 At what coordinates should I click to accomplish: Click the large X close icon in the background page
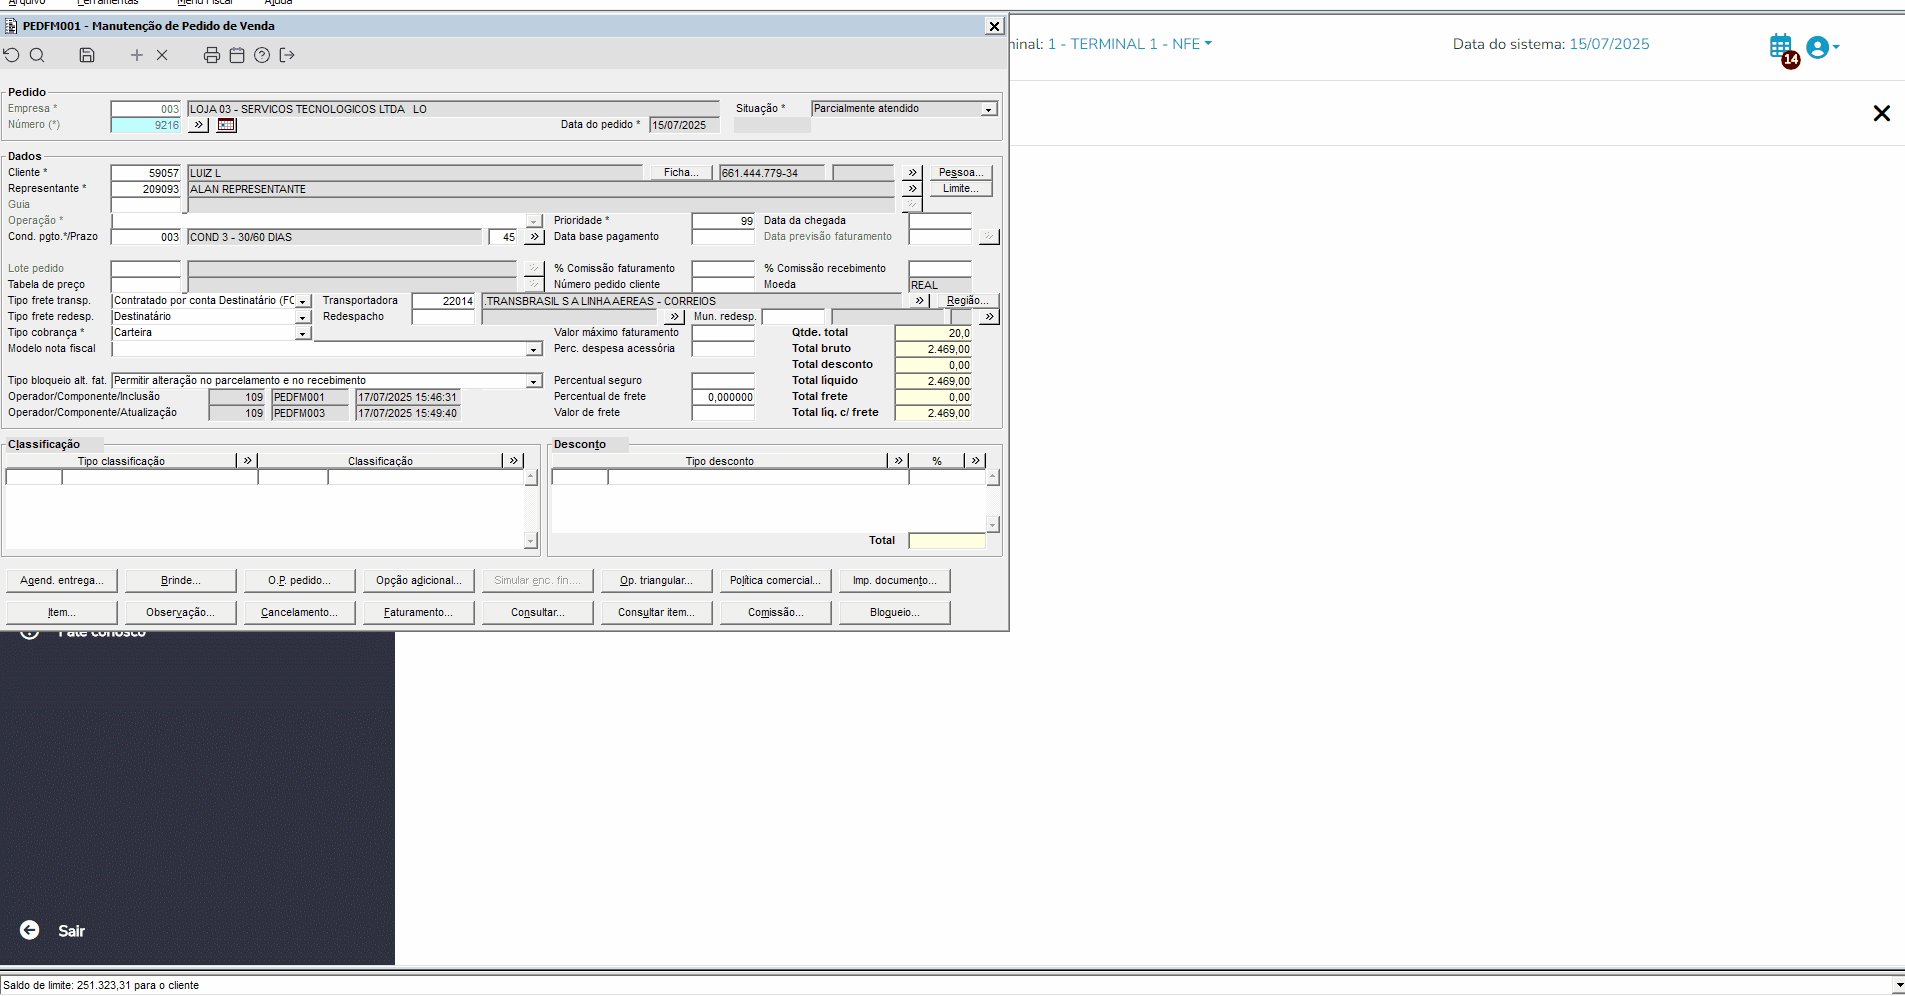1881,113
